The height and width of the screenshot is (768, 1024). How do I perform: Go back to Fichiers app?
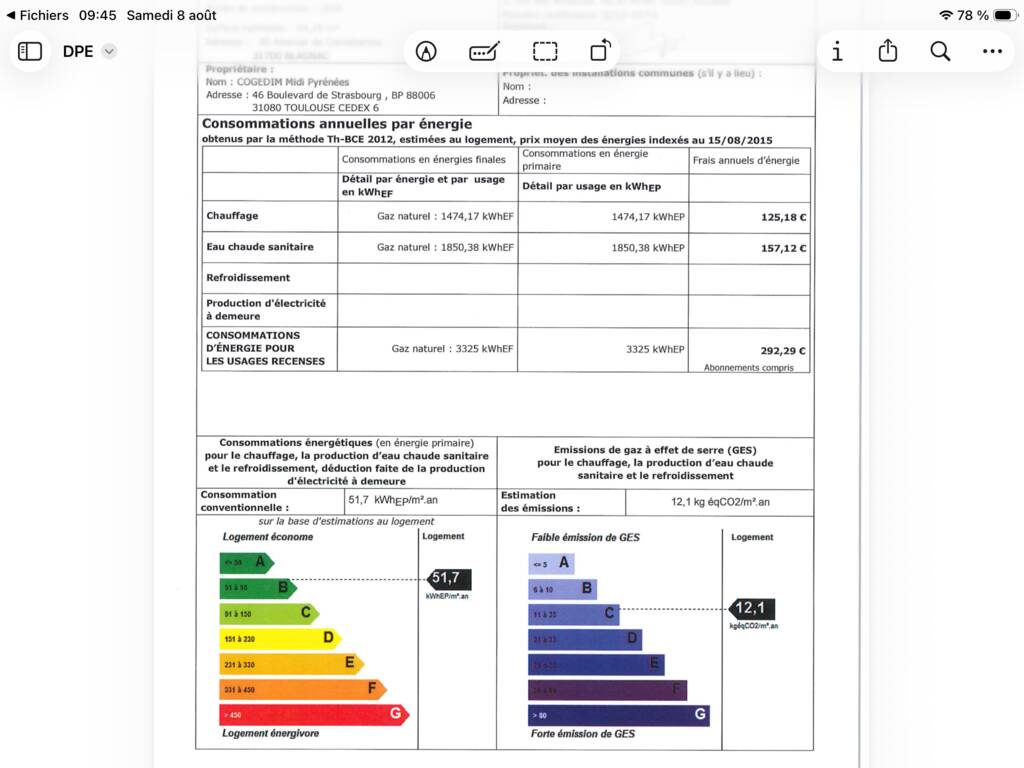(38, 15)
